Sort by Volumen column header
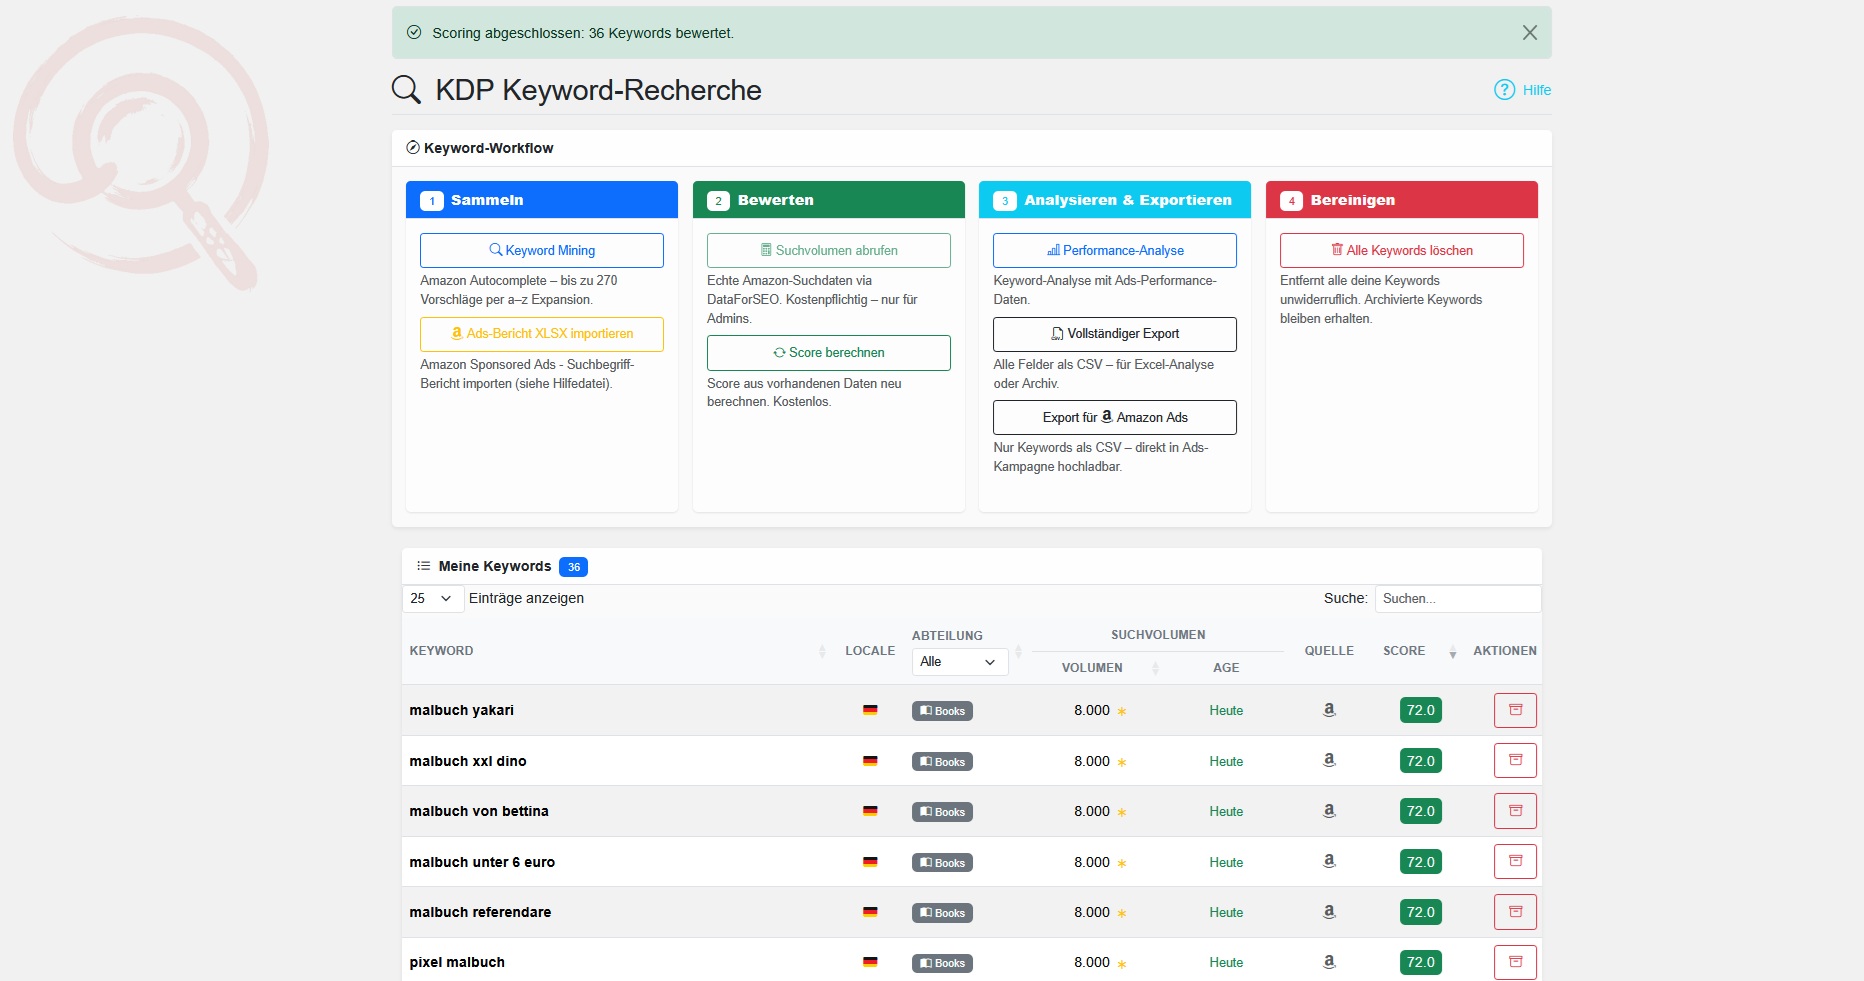 coord(1099,668)
